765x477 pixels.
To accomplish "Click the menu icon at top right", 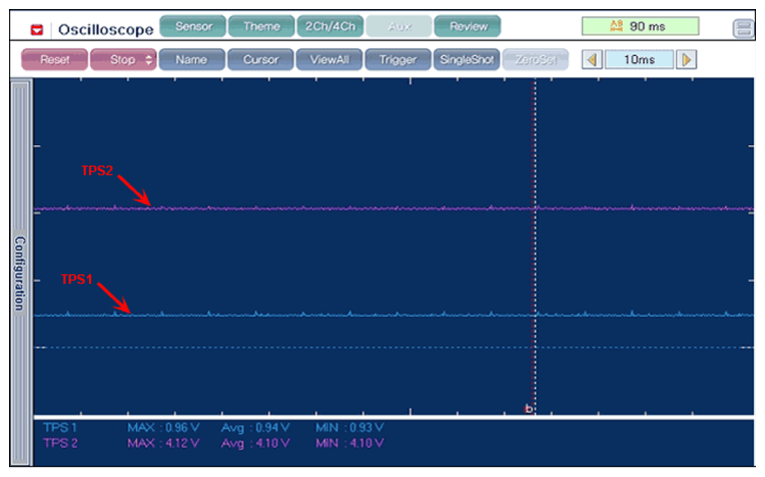I will click(744, 28).
